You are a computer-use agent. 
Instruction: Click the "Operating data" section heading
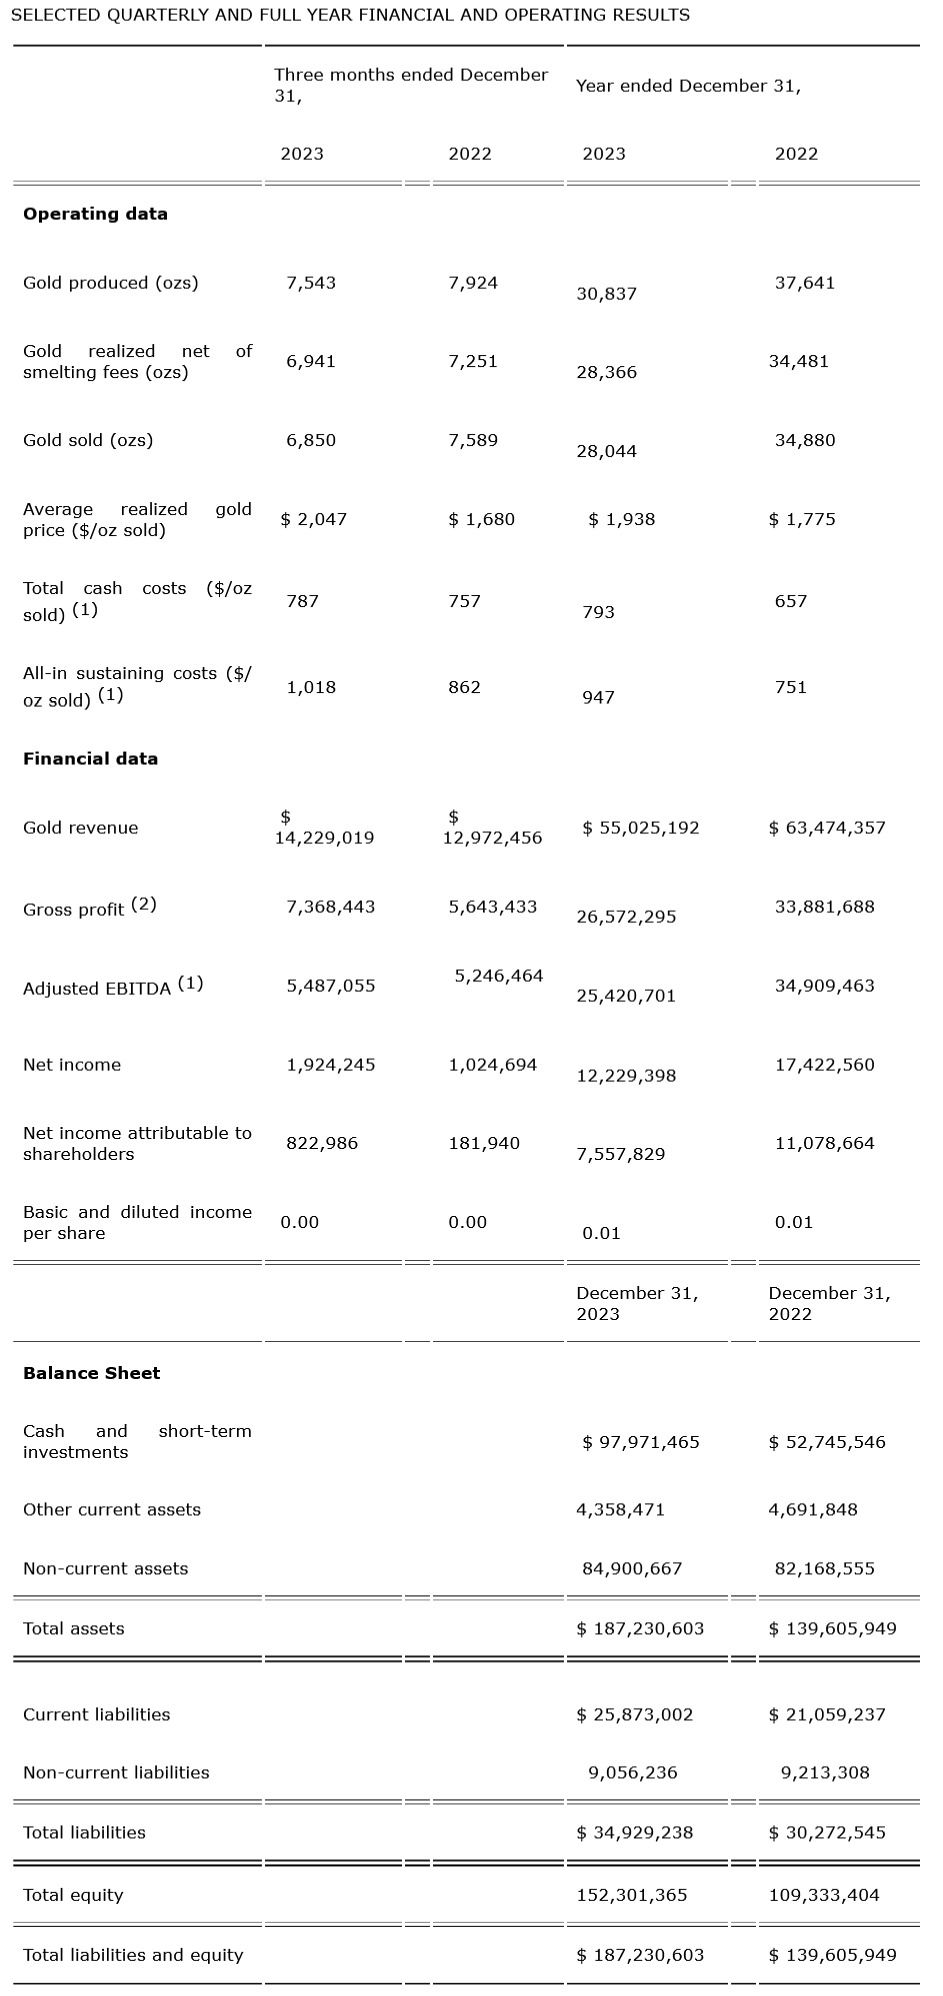[95, 214]
